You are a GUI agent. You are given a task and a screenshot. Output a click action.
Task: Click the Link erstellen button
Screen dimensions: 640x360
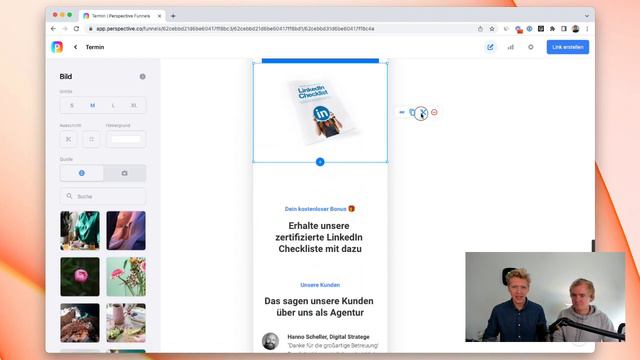pyautogui.click(x=568, y=47)
